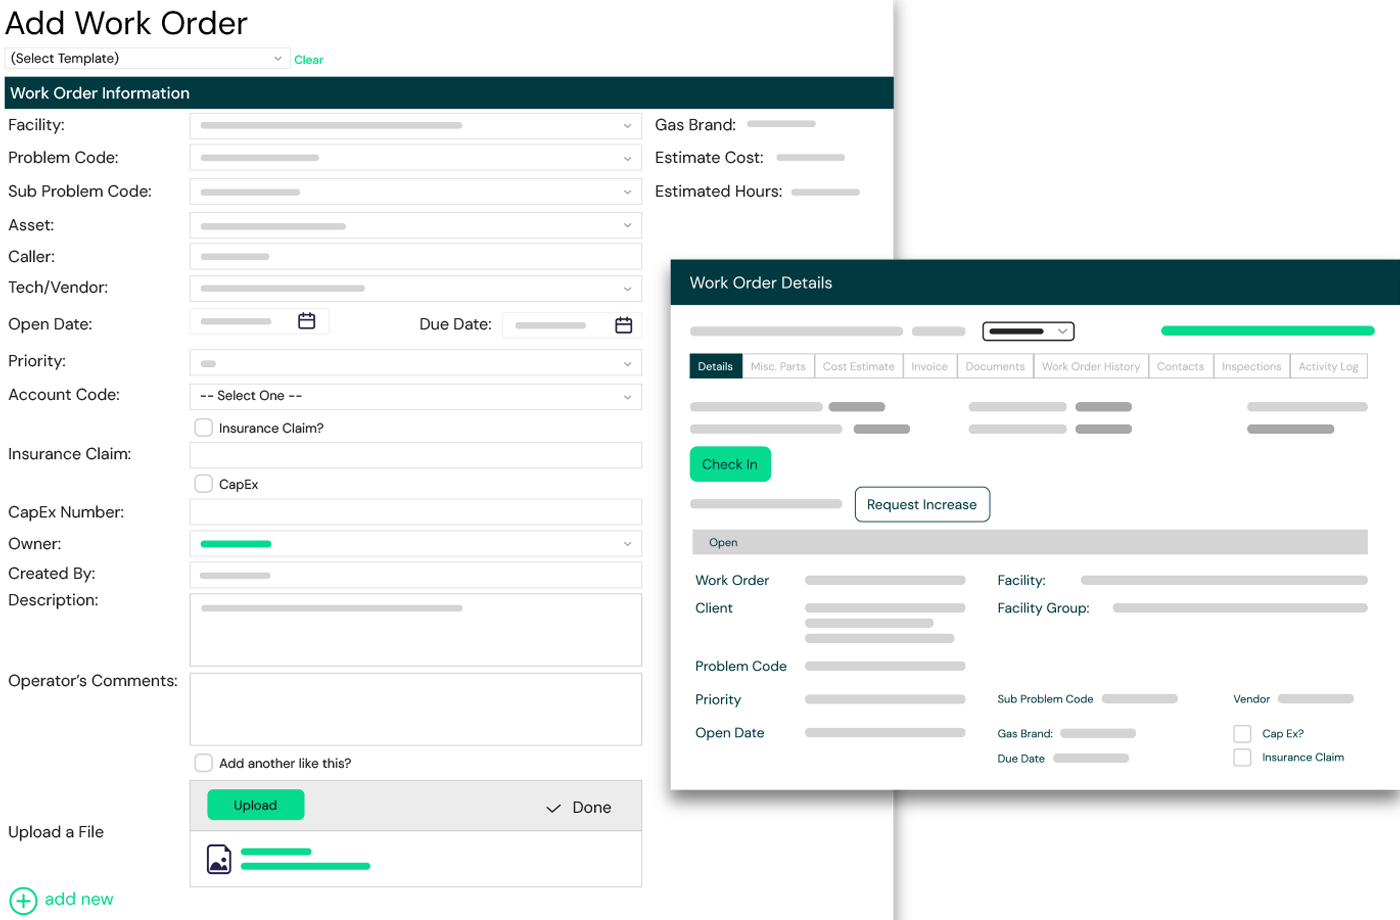
Task: Click the Facility Group: label
Action: coord(1043,608)
